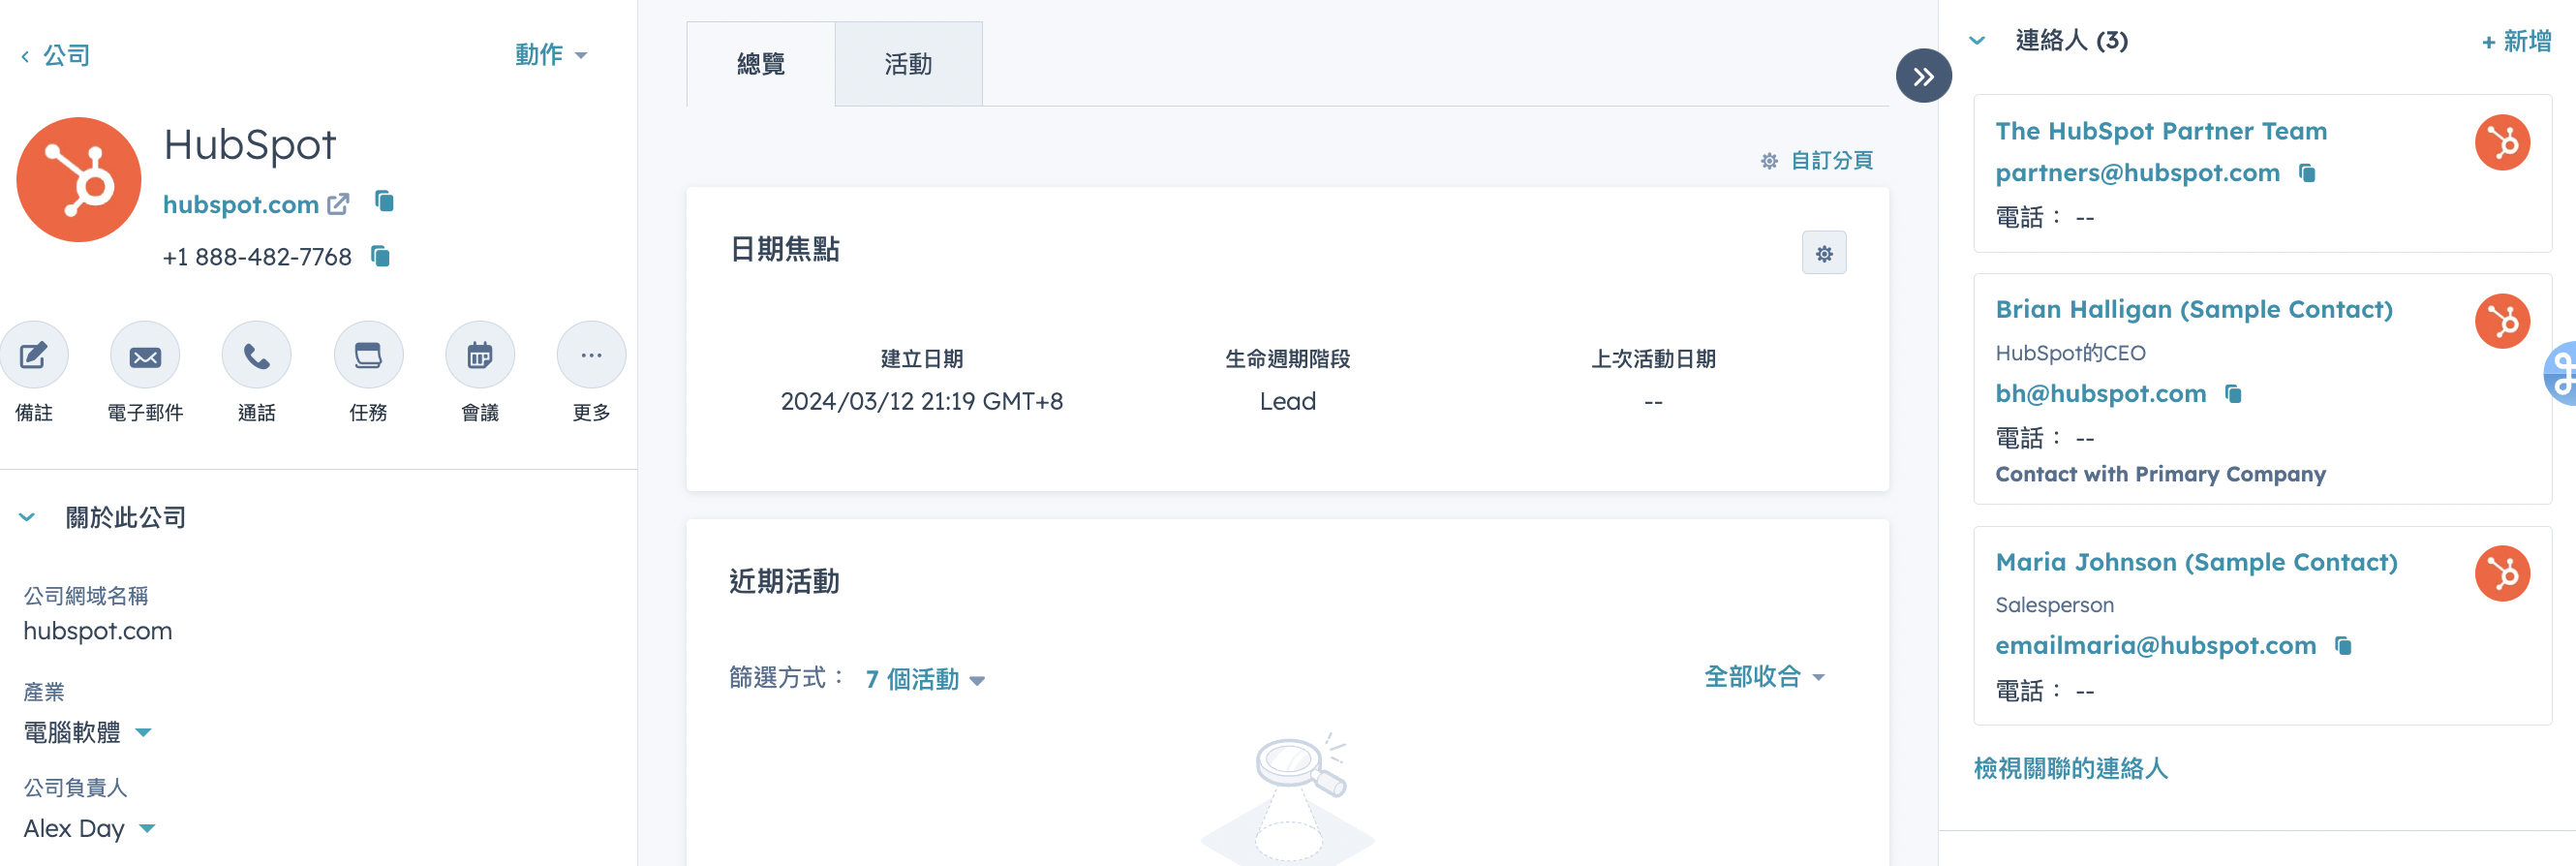Viewport: 2576px width, 866px height.
Task: Switch to 活動 tab
Action: click(908, 64)
